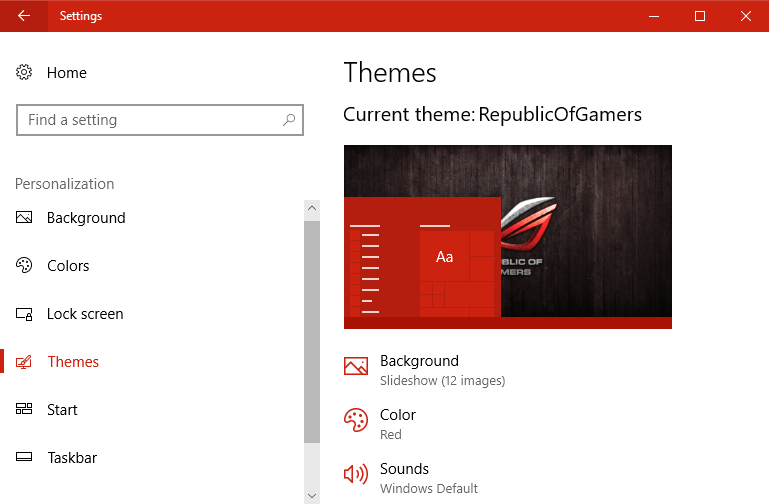Screen dimensions: 769x504
Task: Go to Colors settings page
Action: click(68, 266)
